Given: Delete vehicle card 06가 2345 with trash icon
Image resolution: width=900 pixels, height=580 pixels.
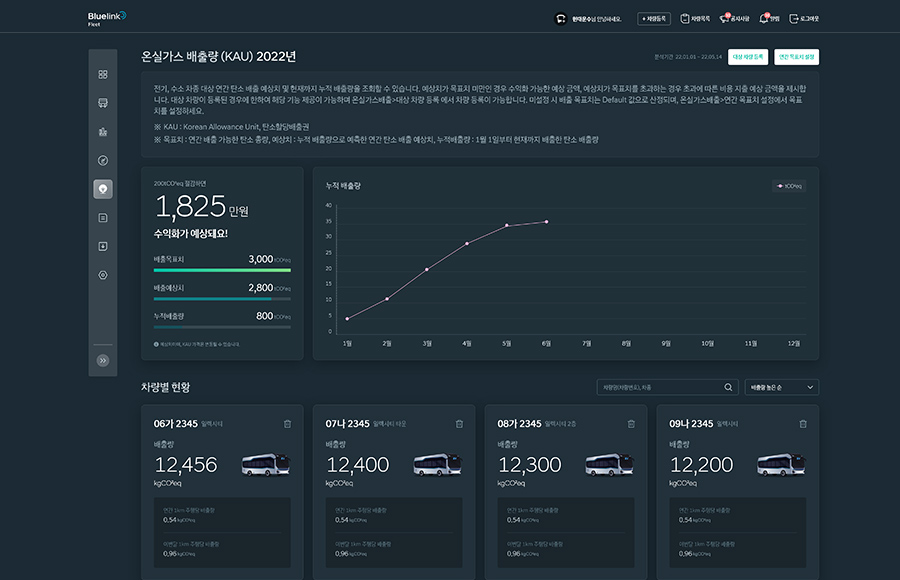Looking at the screenshot, I should point(287,424).
